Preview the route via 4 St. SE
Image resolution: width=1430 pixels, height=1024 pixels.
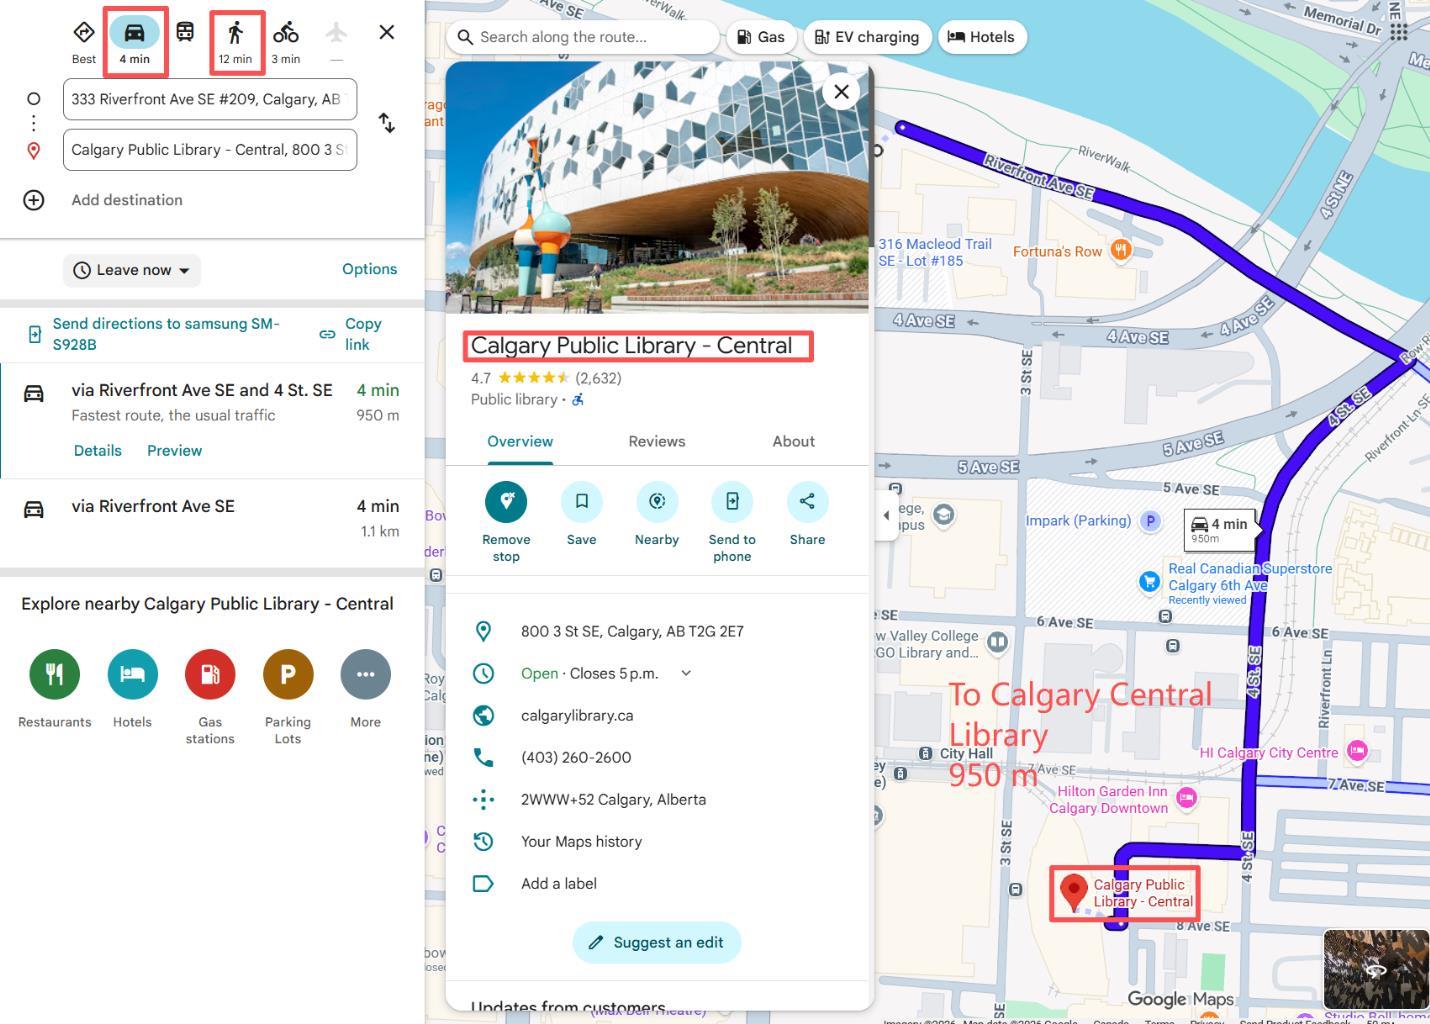pos(175,450)
